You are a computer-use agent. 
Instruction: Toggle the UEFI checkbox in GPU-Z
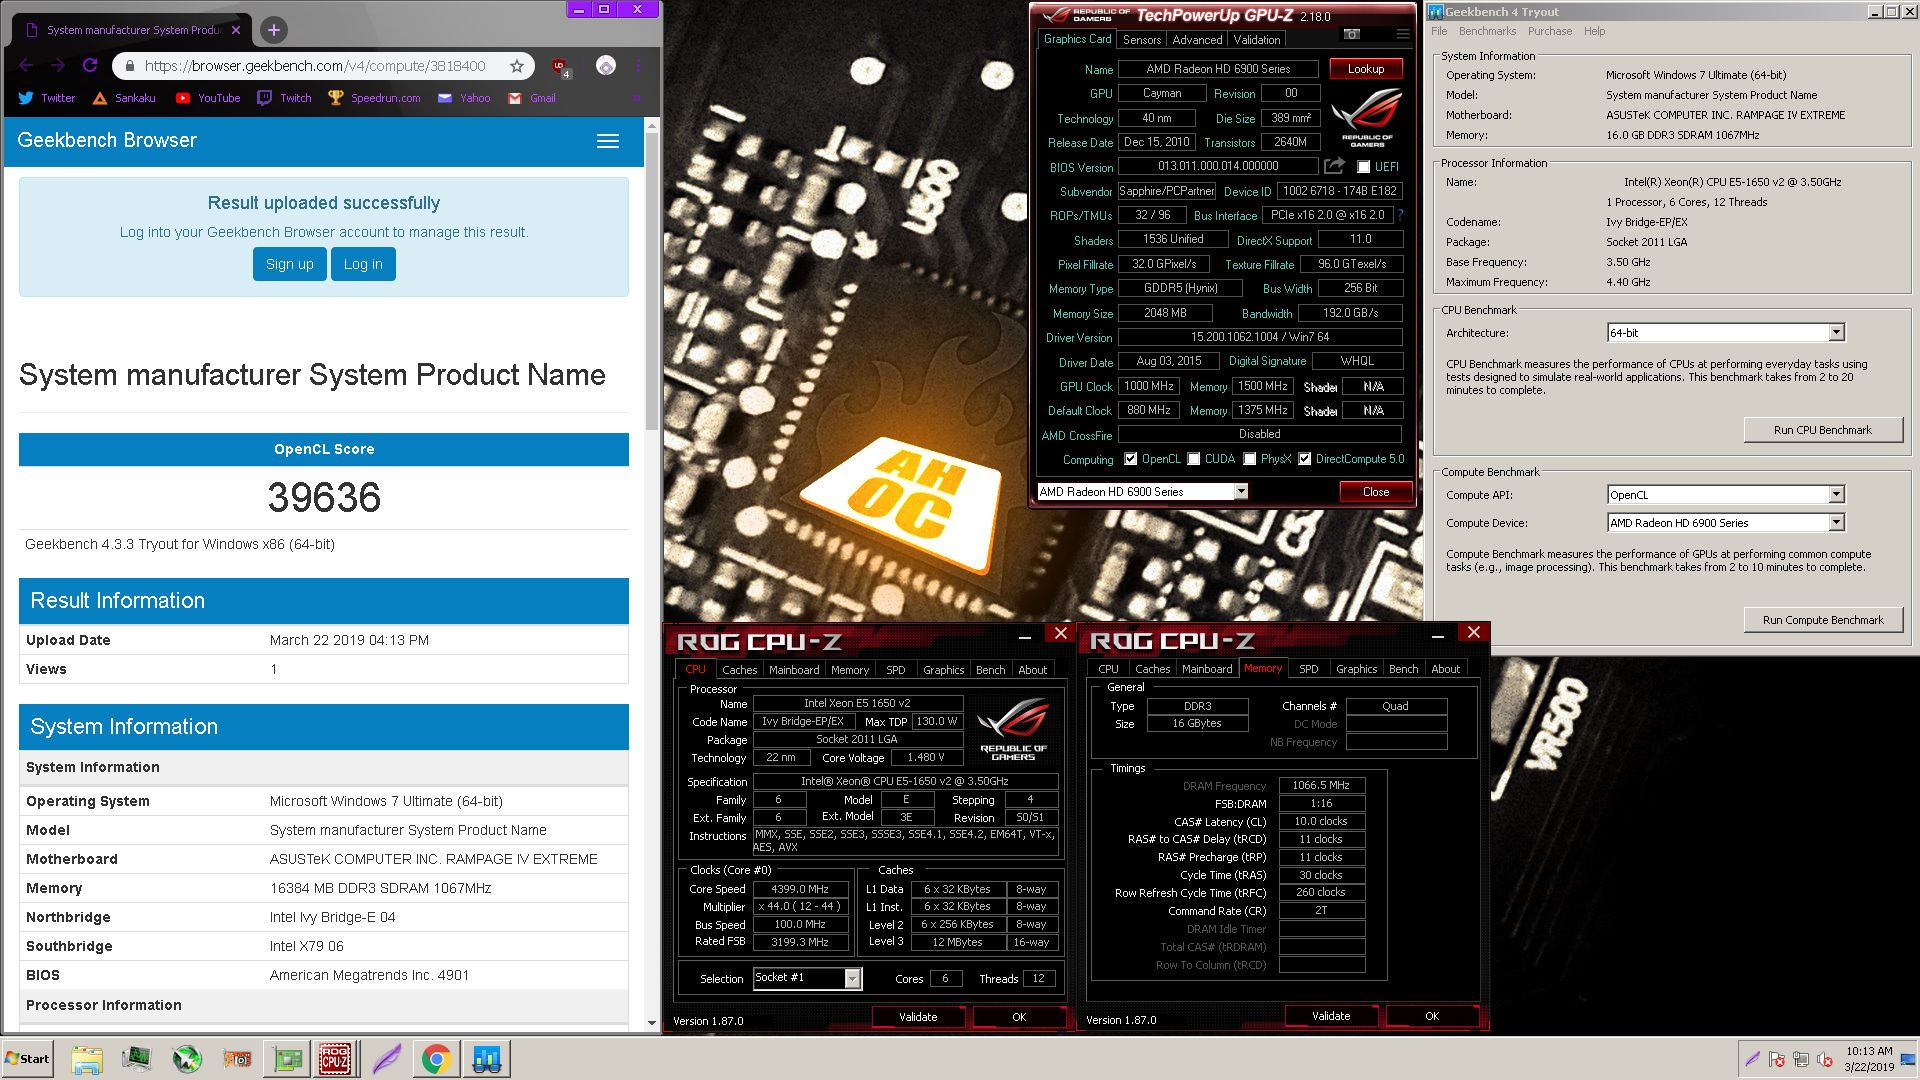(1363, 167)
